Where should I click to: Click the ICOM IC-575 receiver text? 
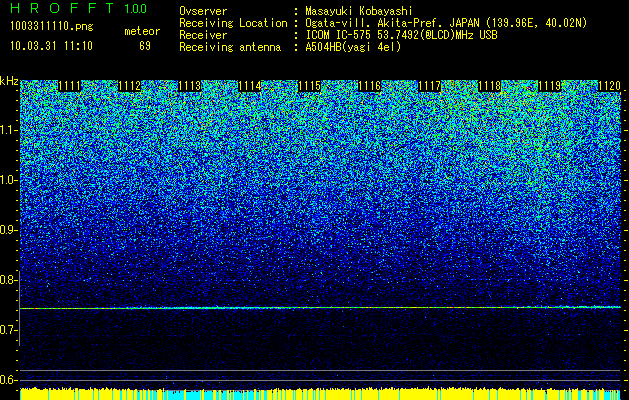(401, 35)
